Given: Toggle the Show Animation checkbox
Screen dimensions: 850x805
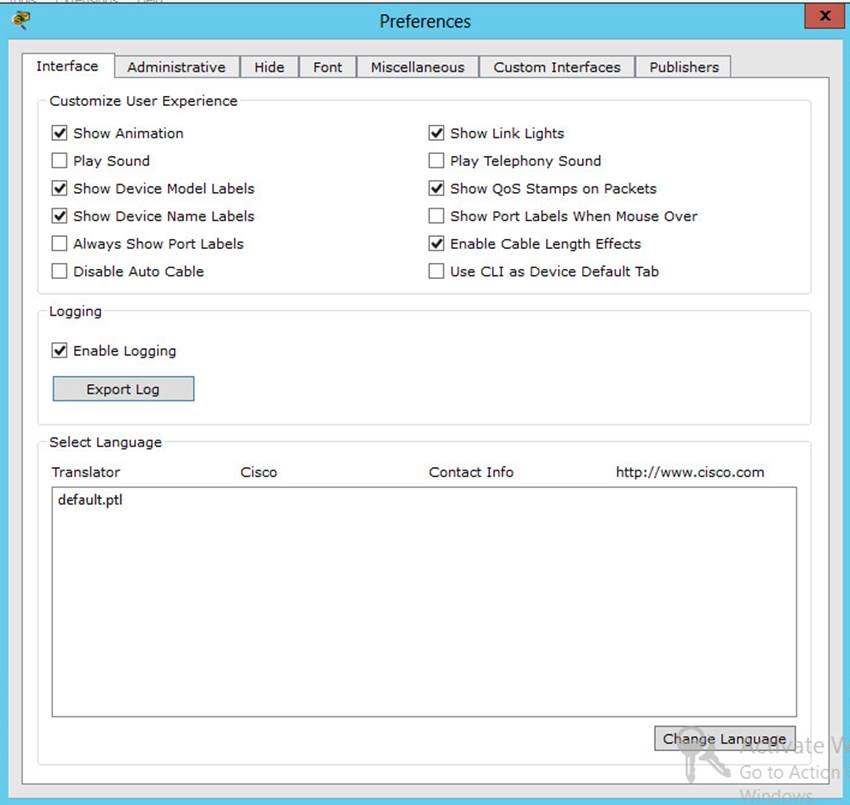Looking at the screenshot, I should [x=59, y=133].
